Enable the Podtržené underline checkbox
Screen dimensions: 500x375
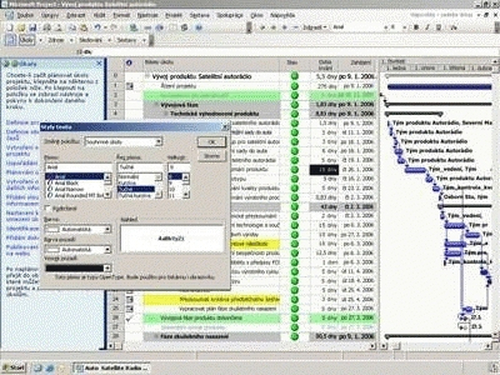(x=48, y=208)
